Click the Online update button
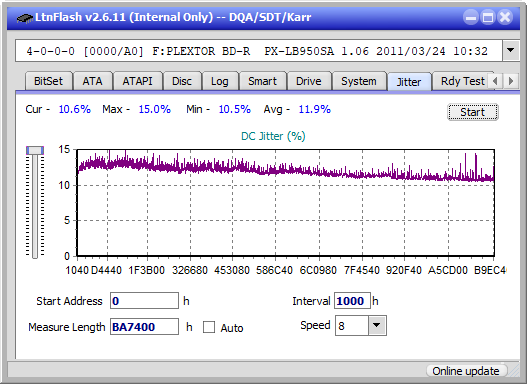Viewport: 527px width, 384px height. pyautogui.click(x=465, y=371)
